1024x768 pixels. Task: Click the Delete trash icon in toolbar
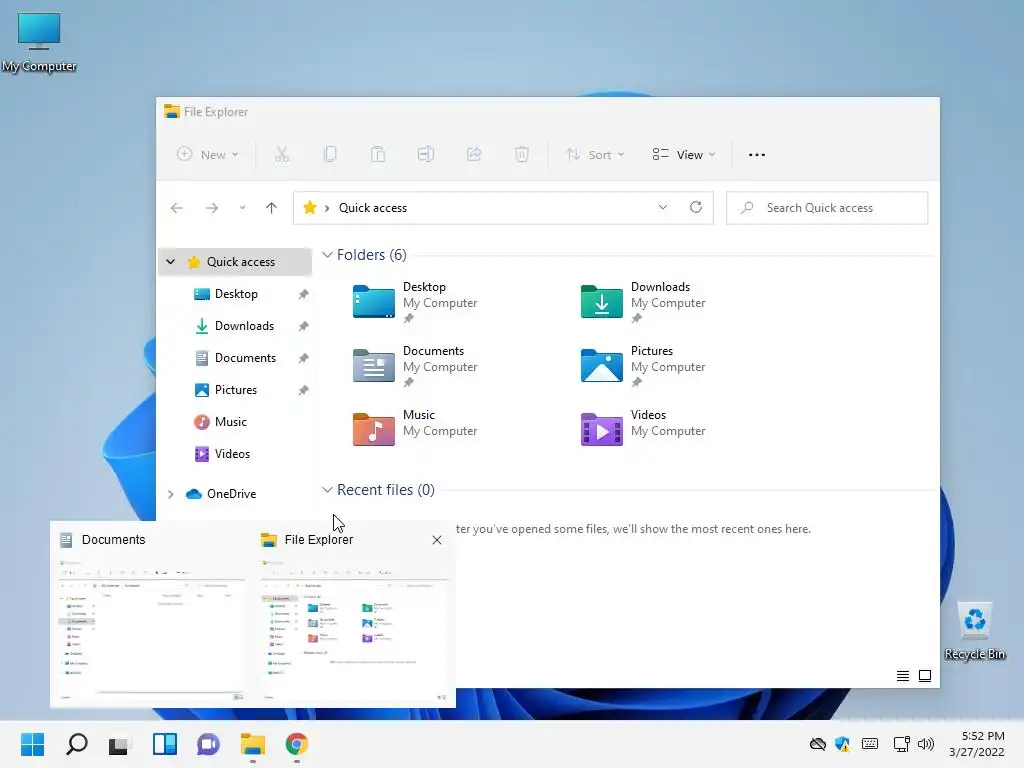(522, 155)
